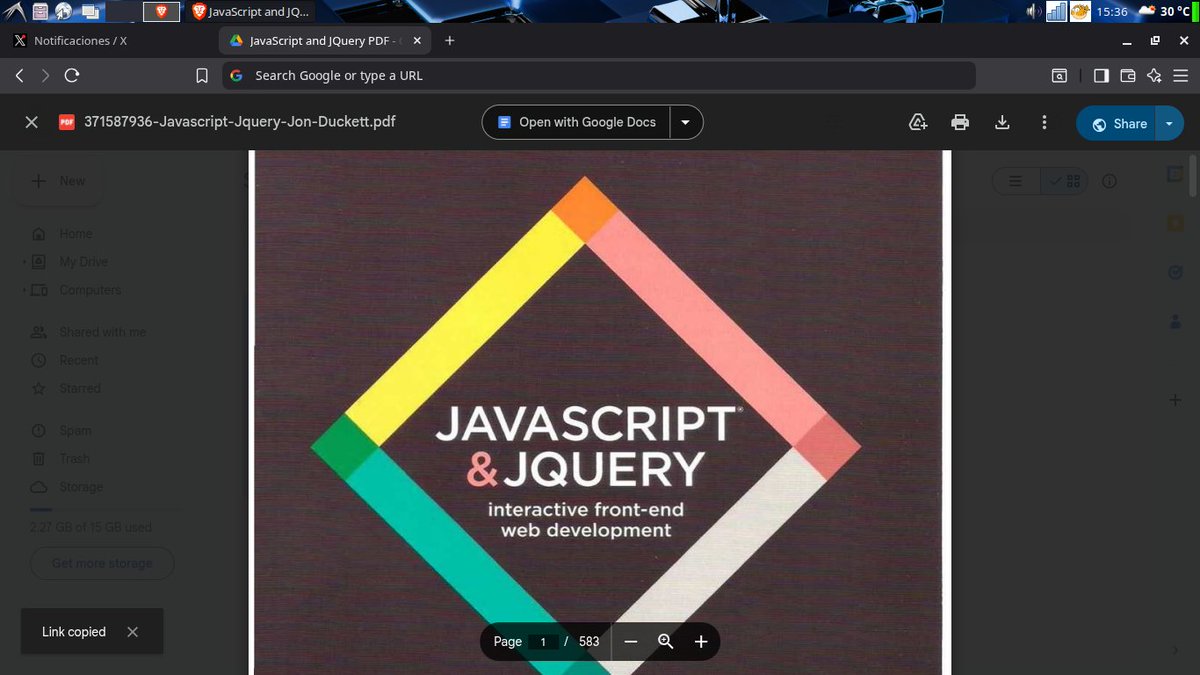Click the Google logo in the address bar
This screenshot has width=1200, height=675.
[236, 75]
